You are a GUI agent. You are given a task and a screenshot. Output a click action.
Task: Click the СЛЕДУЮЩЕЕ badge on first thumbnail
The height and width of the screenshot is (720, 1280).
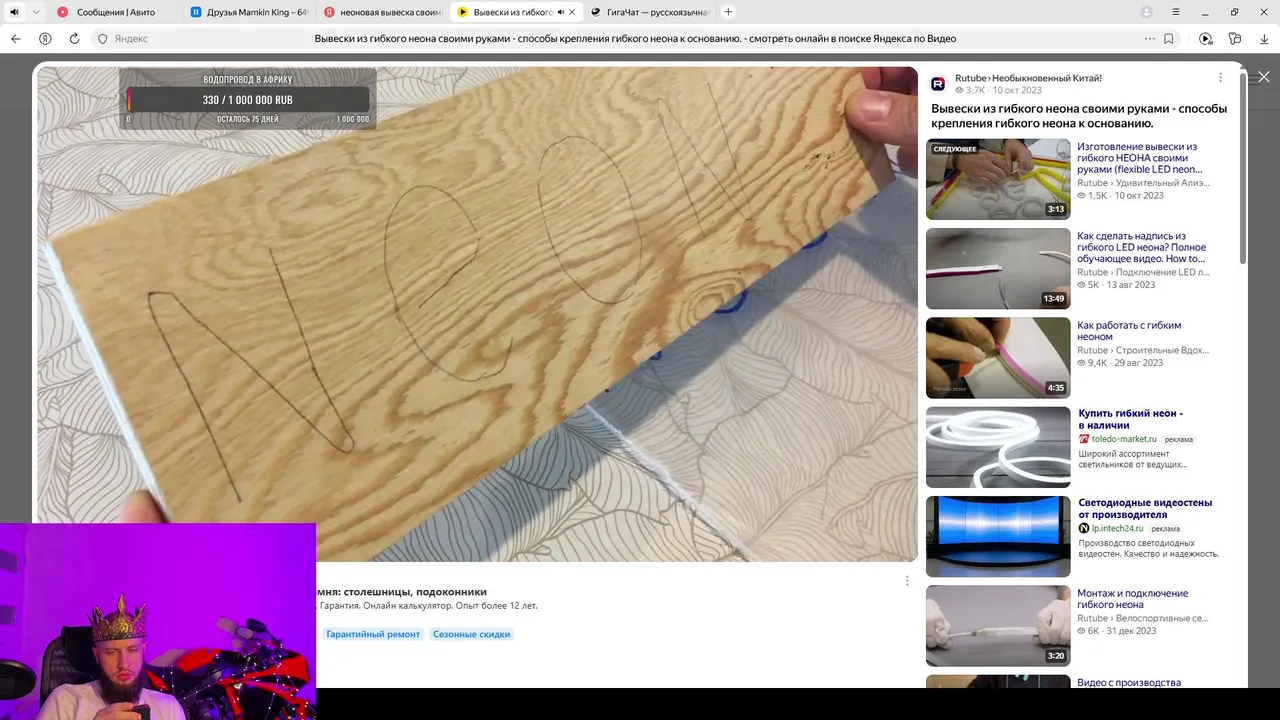955,149
